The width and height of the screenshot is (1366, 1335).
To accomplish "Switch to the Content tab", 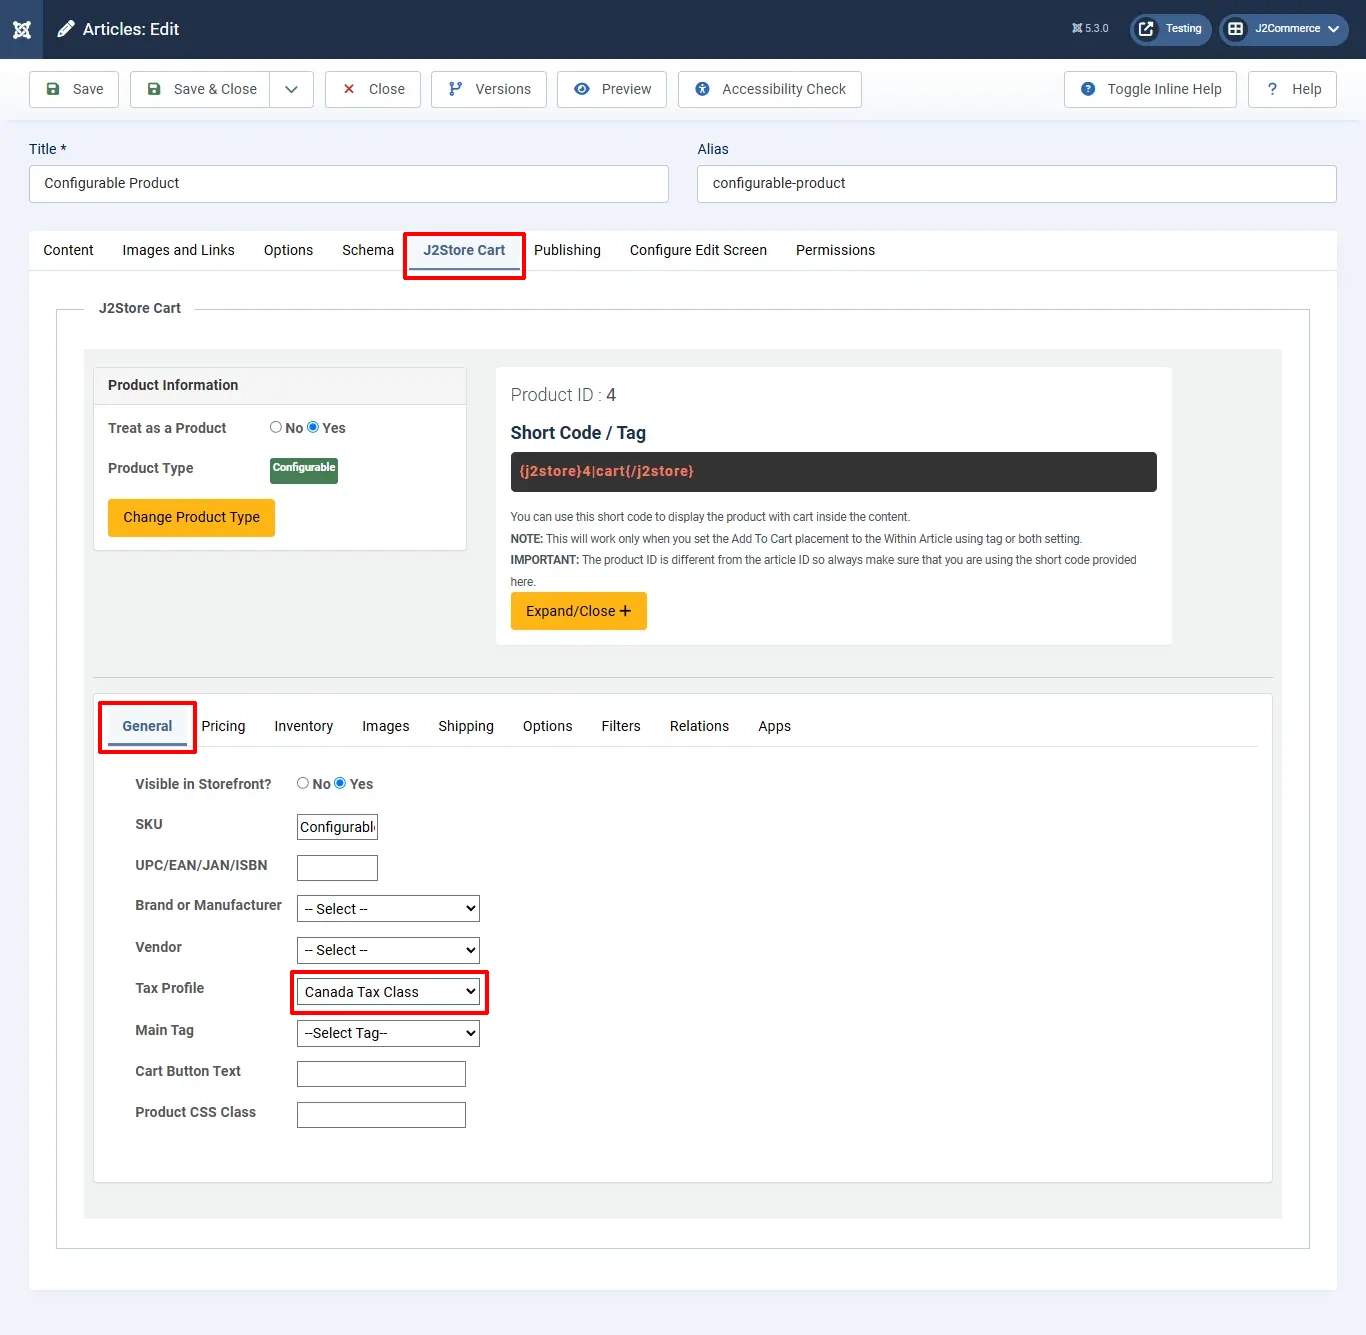I will pos(68,250).
